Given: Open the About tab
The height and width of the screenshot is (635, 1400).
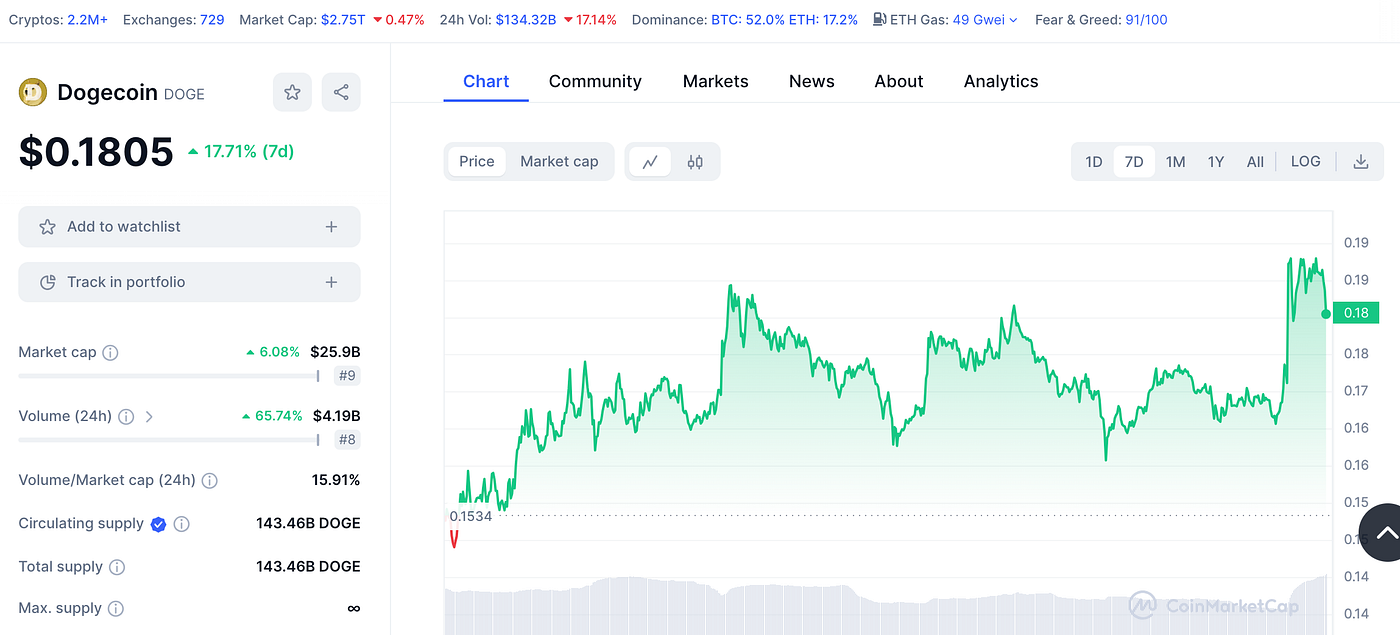Looking at the screenshot, I should (899, 82).
